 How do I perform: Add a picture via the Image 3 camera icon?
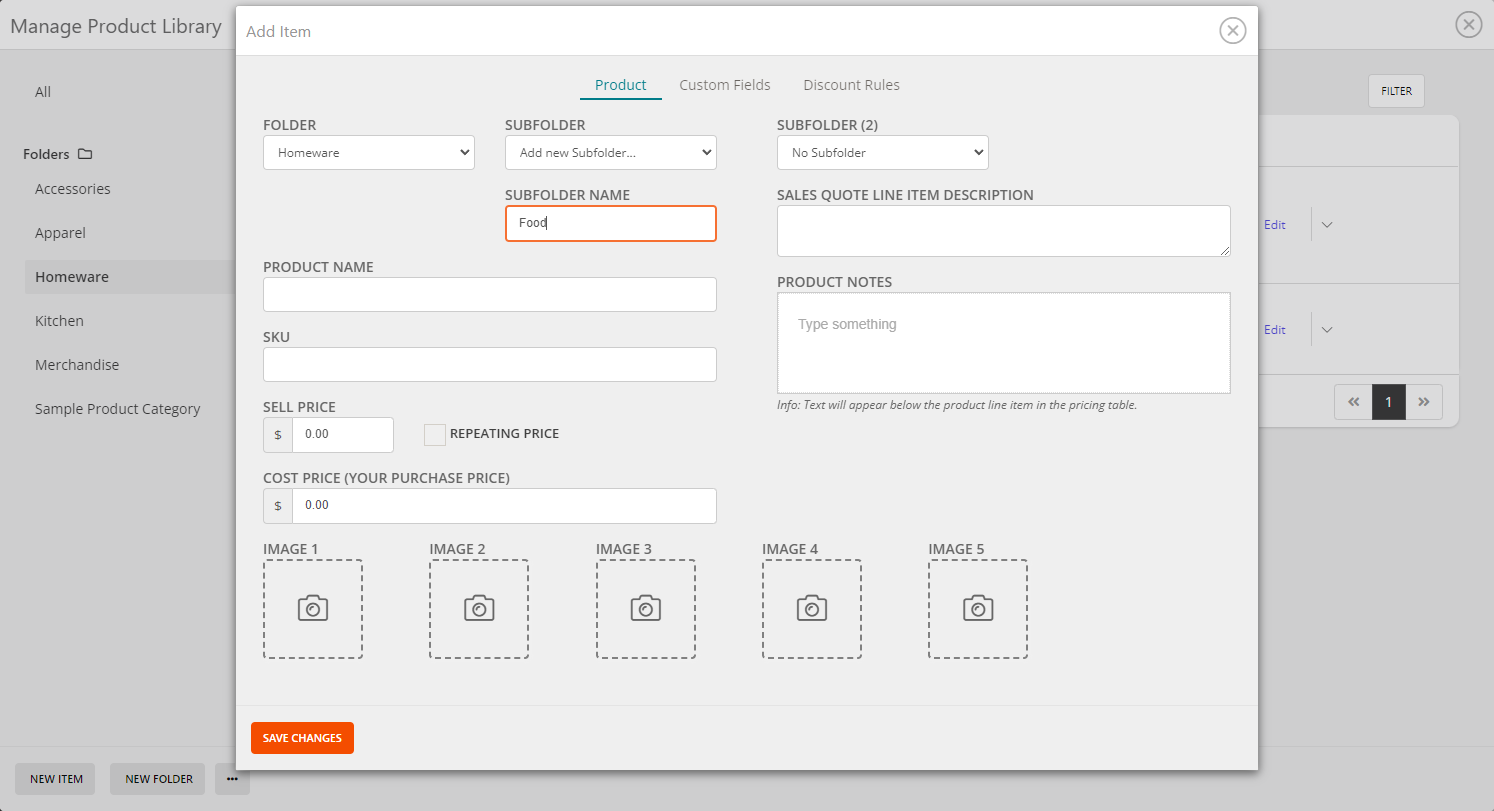645,608
